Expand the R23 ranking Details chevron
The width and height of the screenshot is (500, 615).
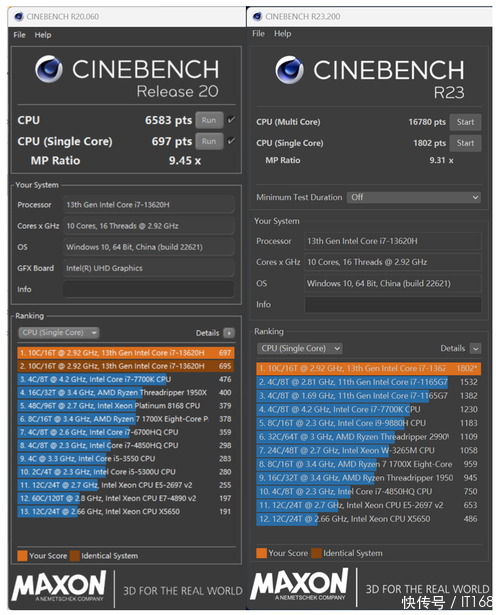(475, 348)
